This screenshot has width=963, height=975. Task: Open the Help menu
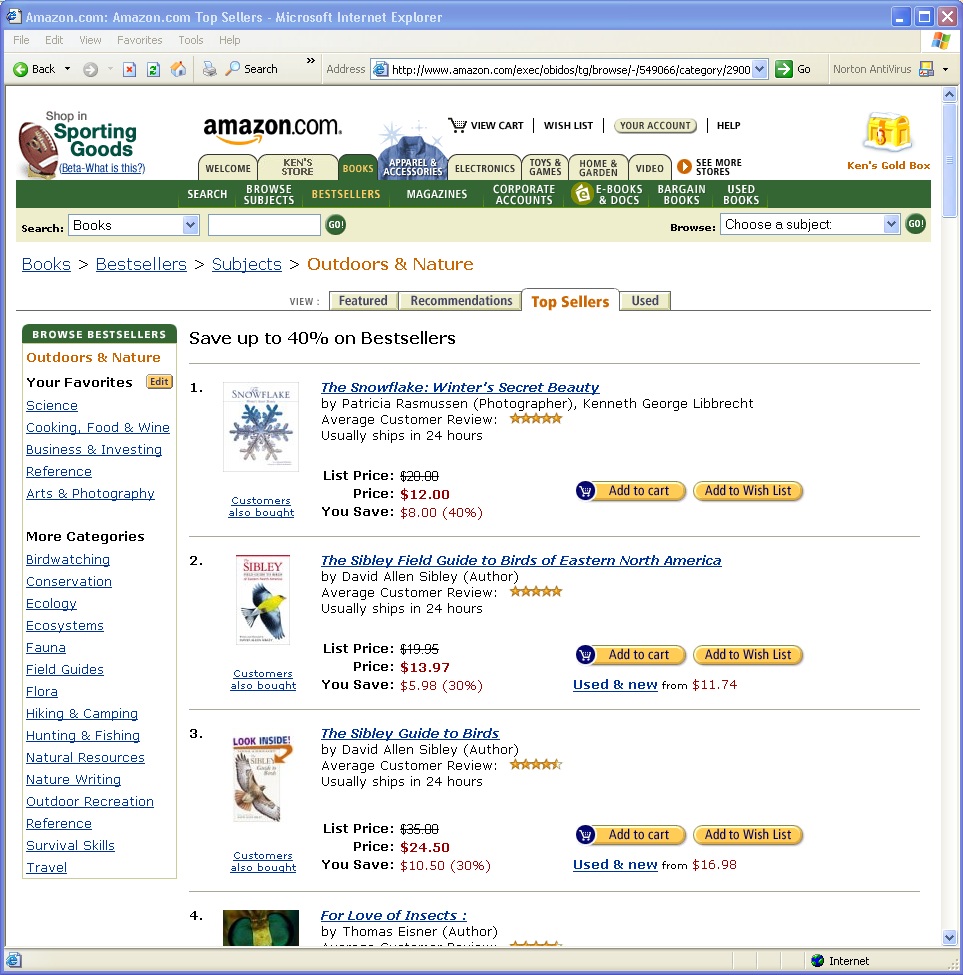click(x=229, y=40)
